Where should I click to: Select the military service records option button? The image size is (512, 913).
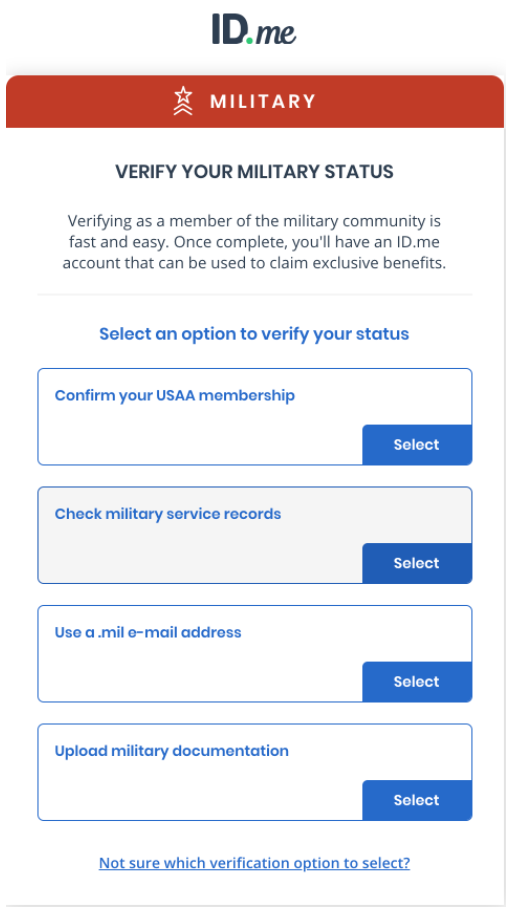417,563
